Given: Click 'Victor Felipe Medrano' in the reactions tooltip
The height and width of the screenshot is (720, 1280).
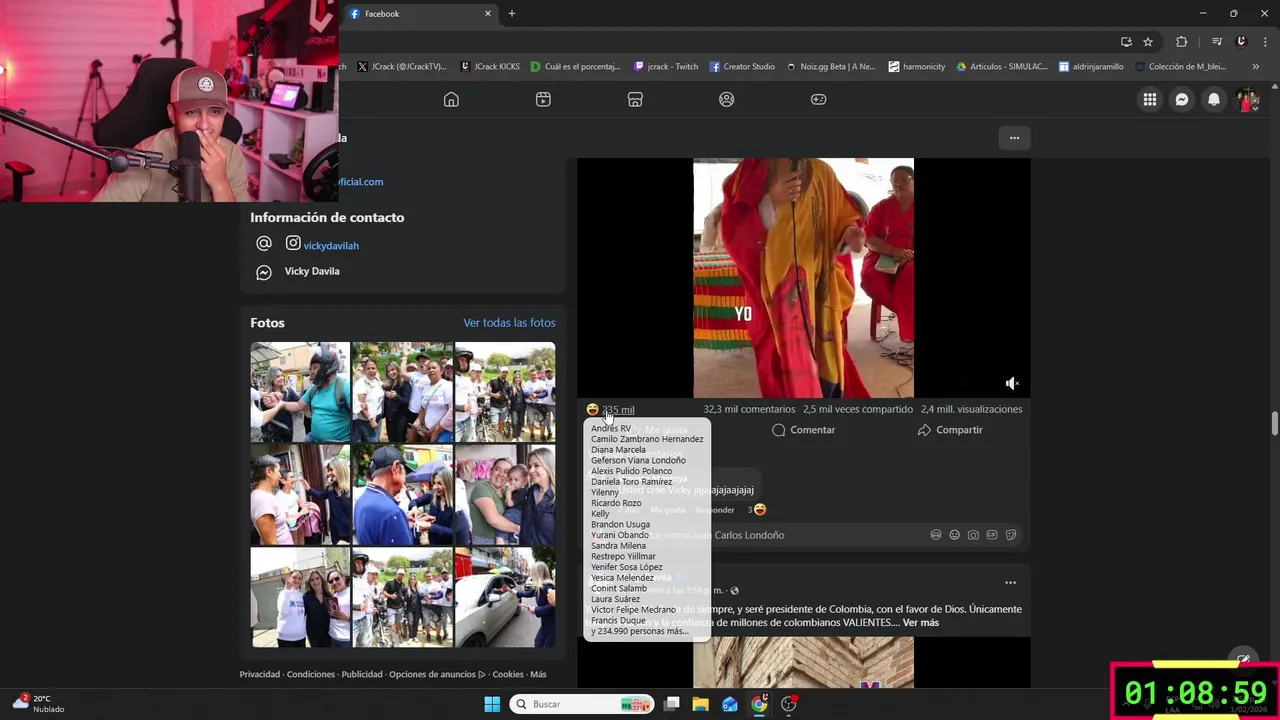Looking at the screenshot, I should (x=633, y=610).
